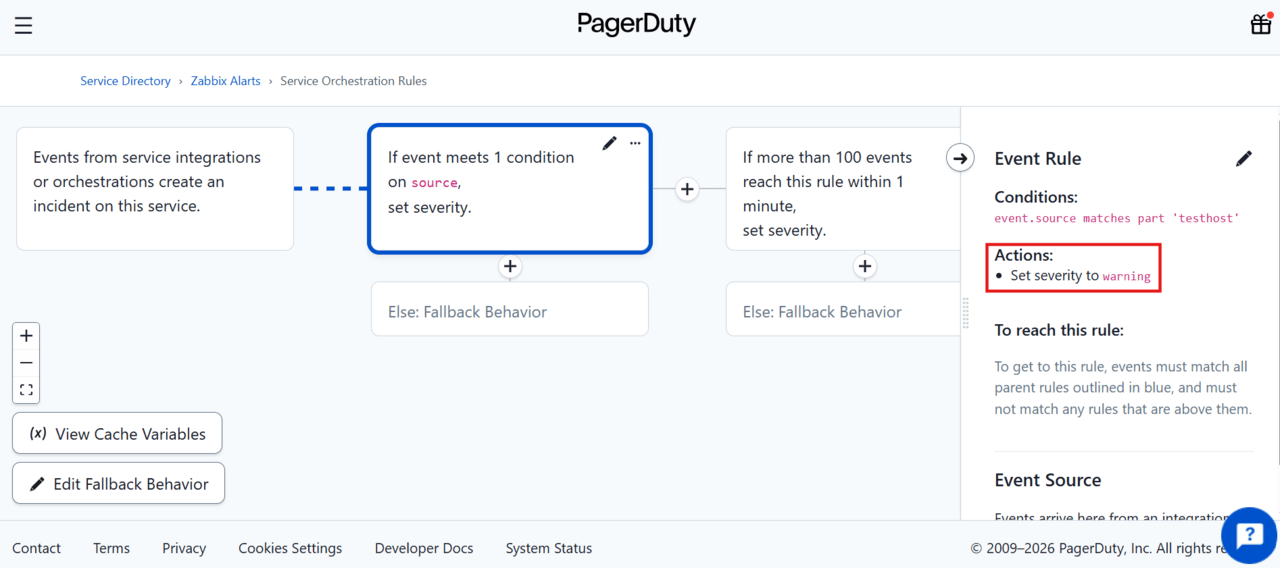The image size is (1280, 568).
Task: Click Edit Fallback Behavior button
Action: coord(118,483)
